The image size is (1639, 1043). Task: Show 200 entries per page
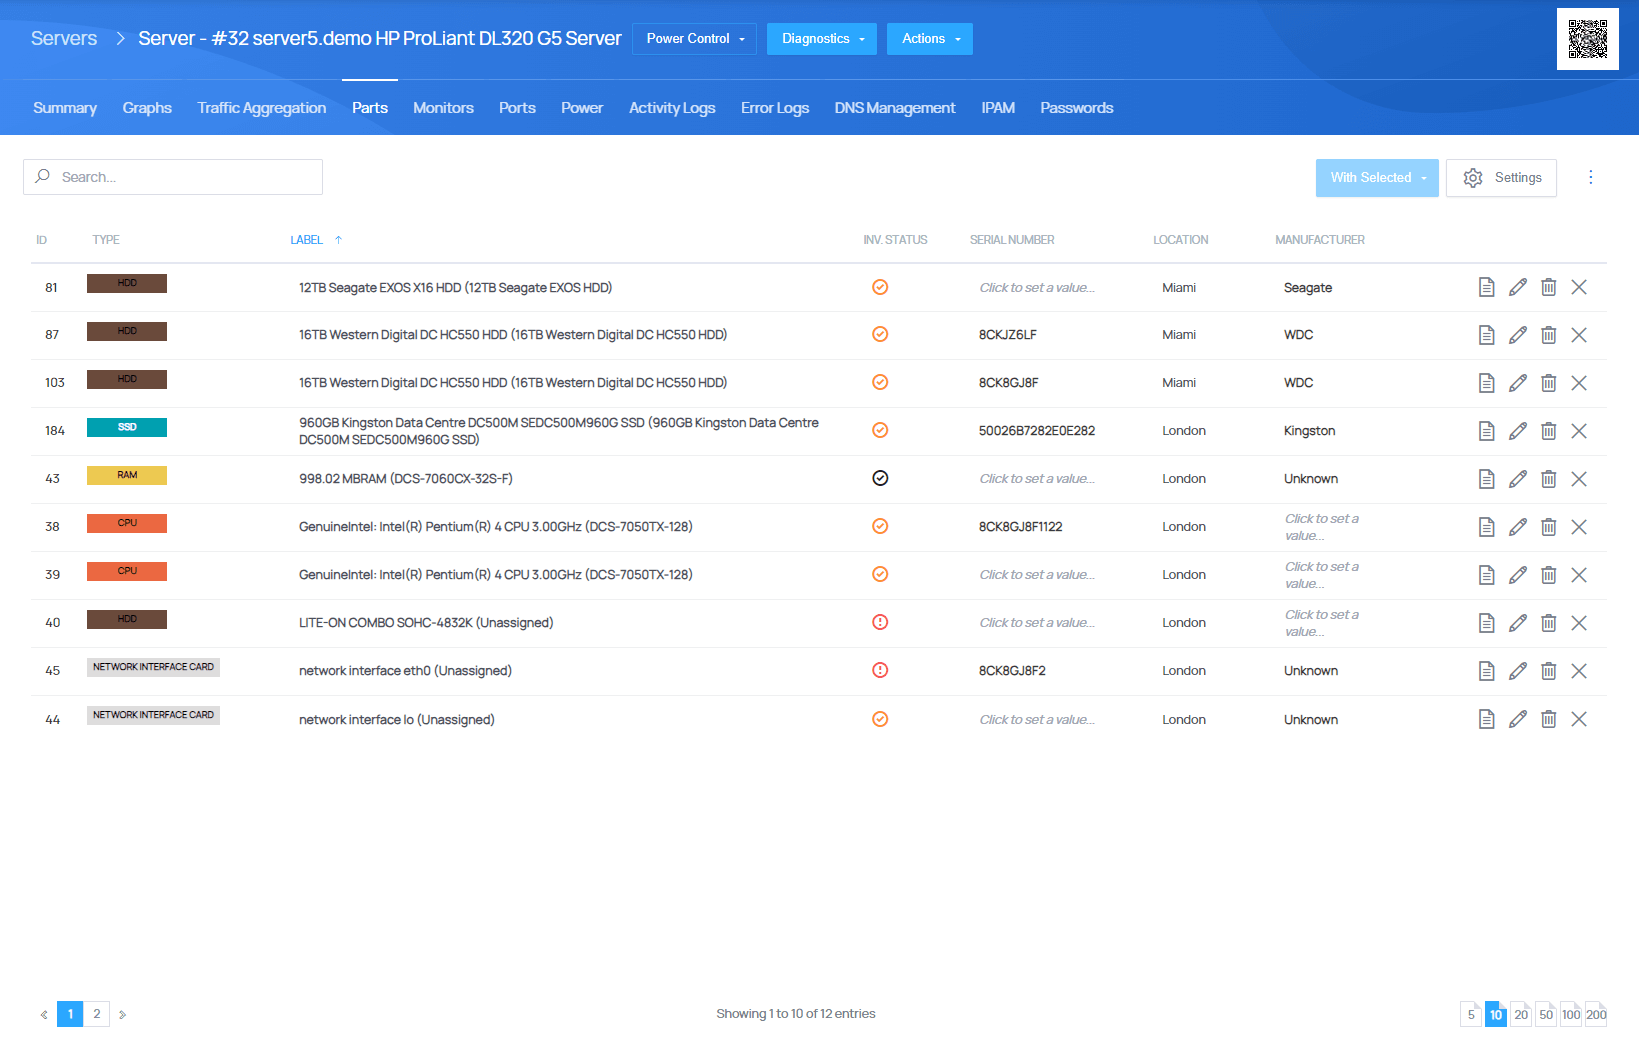[1596, 1014]
